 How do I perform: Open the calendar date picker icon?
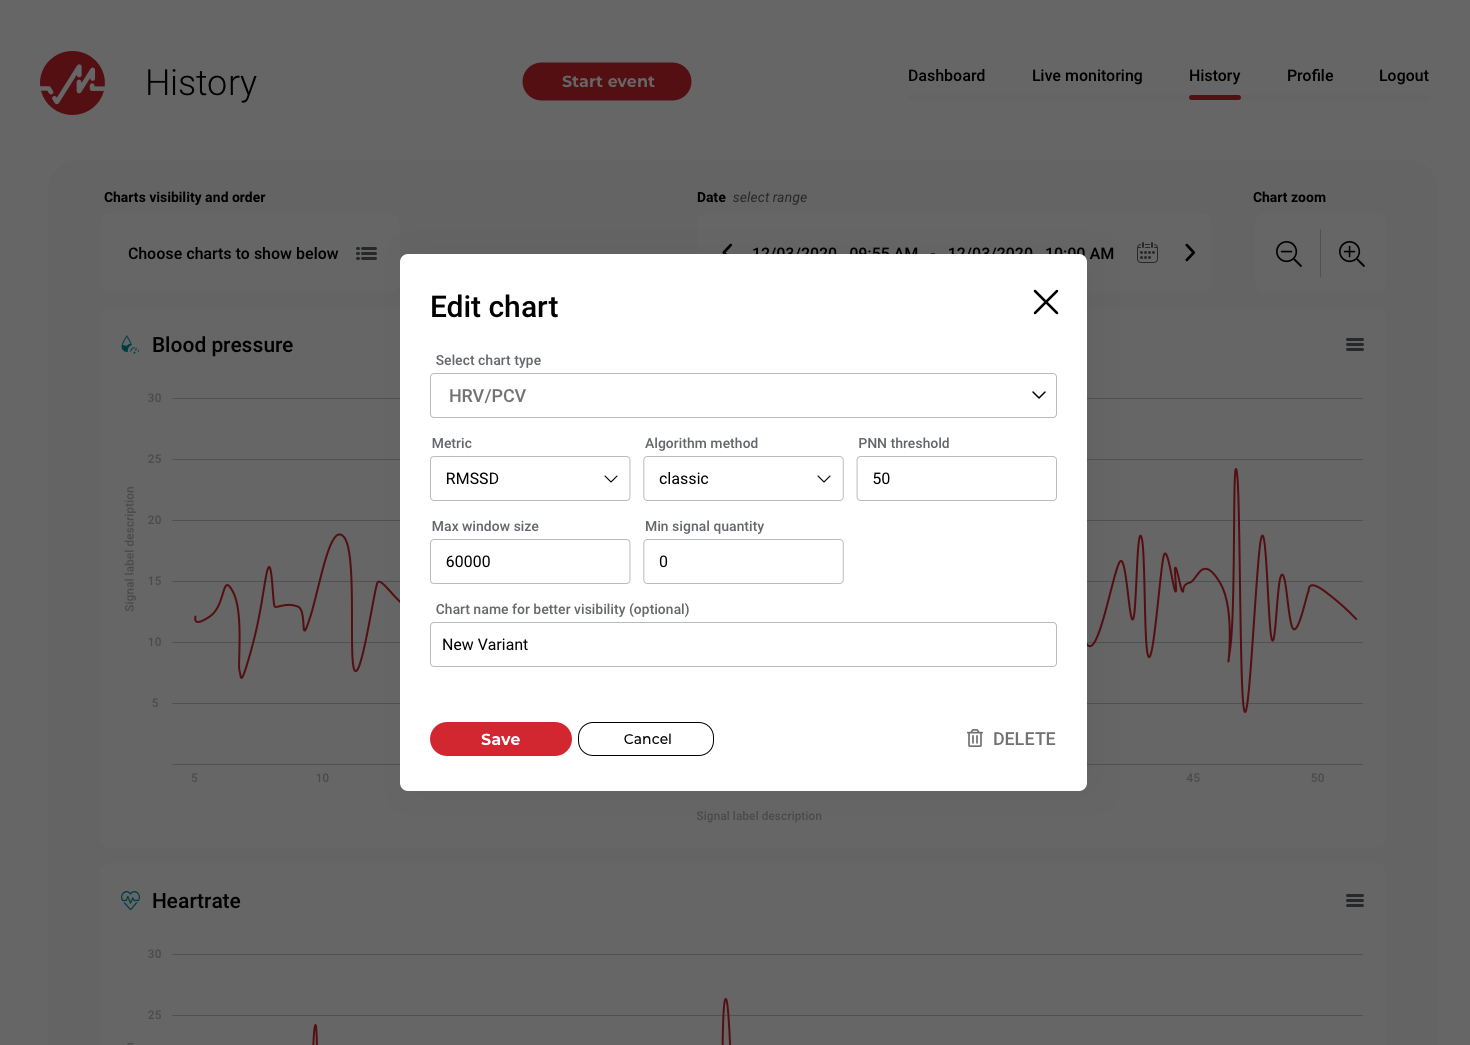(x=1147, y=253)
